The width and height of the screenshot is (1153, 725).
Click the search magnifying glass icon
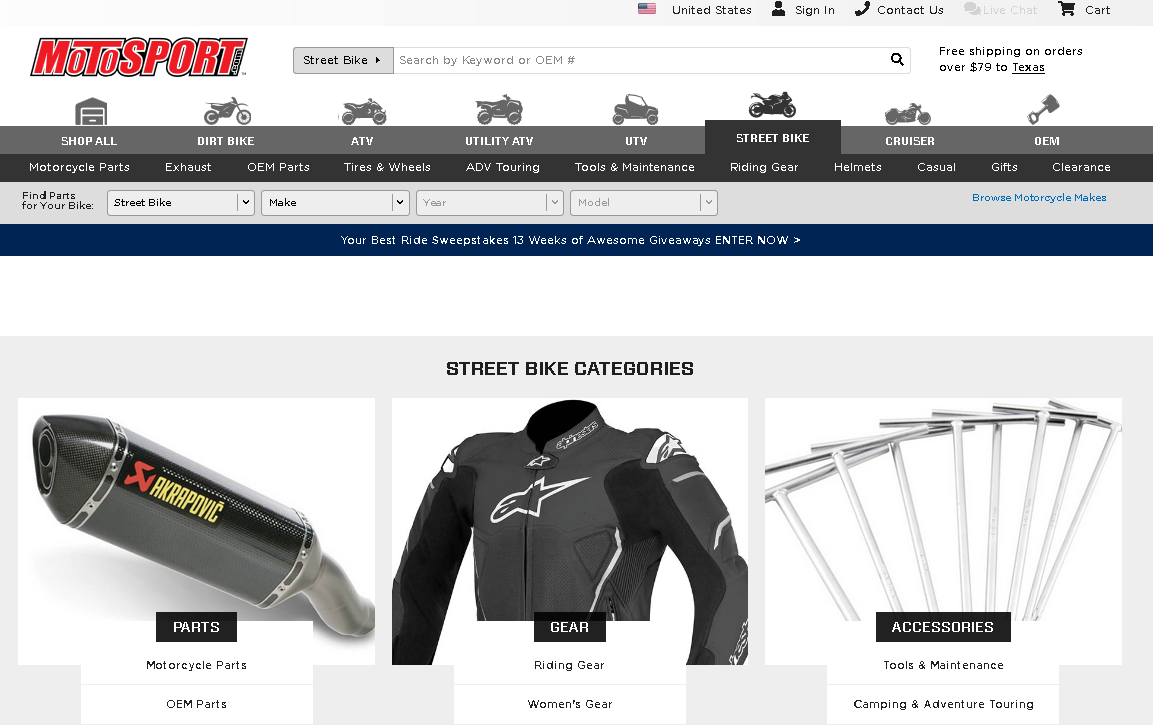coord(896,60)
